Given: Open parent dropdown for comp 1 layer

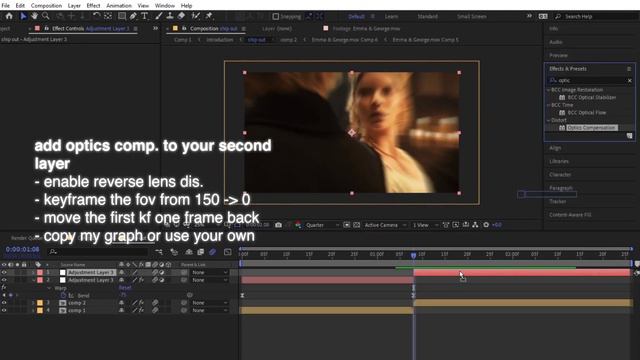Looking at the screenshot, I should [x=210, y=311].
